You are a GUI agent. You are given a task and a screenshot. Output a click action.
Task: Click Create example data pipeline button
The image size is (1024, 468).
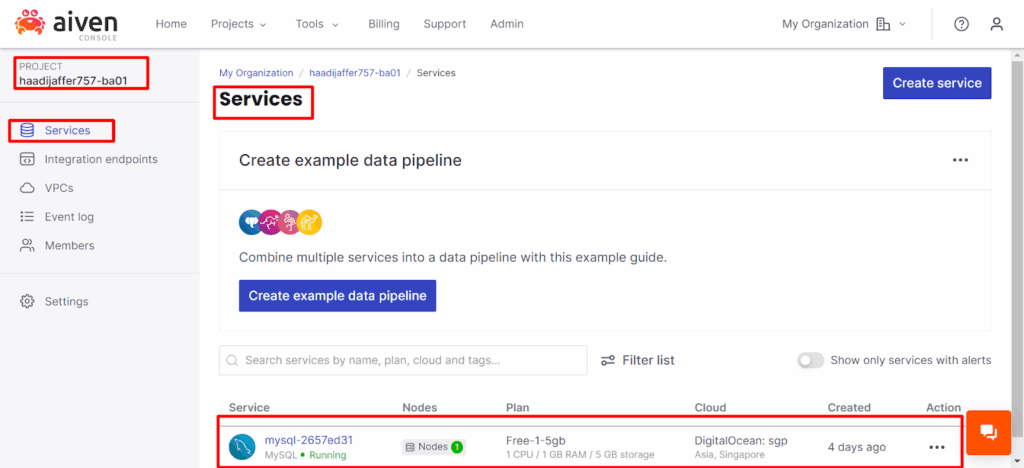point(337,295)
